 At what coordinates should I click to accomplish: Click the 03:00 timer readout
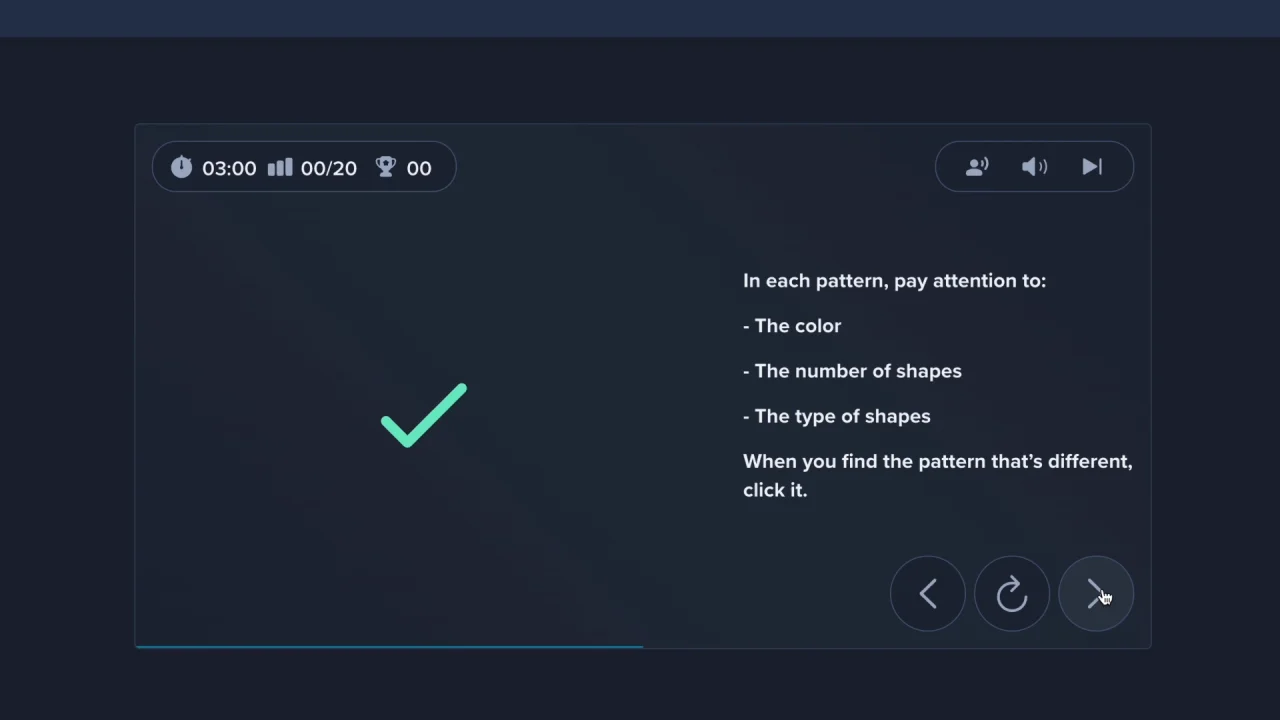229,168
